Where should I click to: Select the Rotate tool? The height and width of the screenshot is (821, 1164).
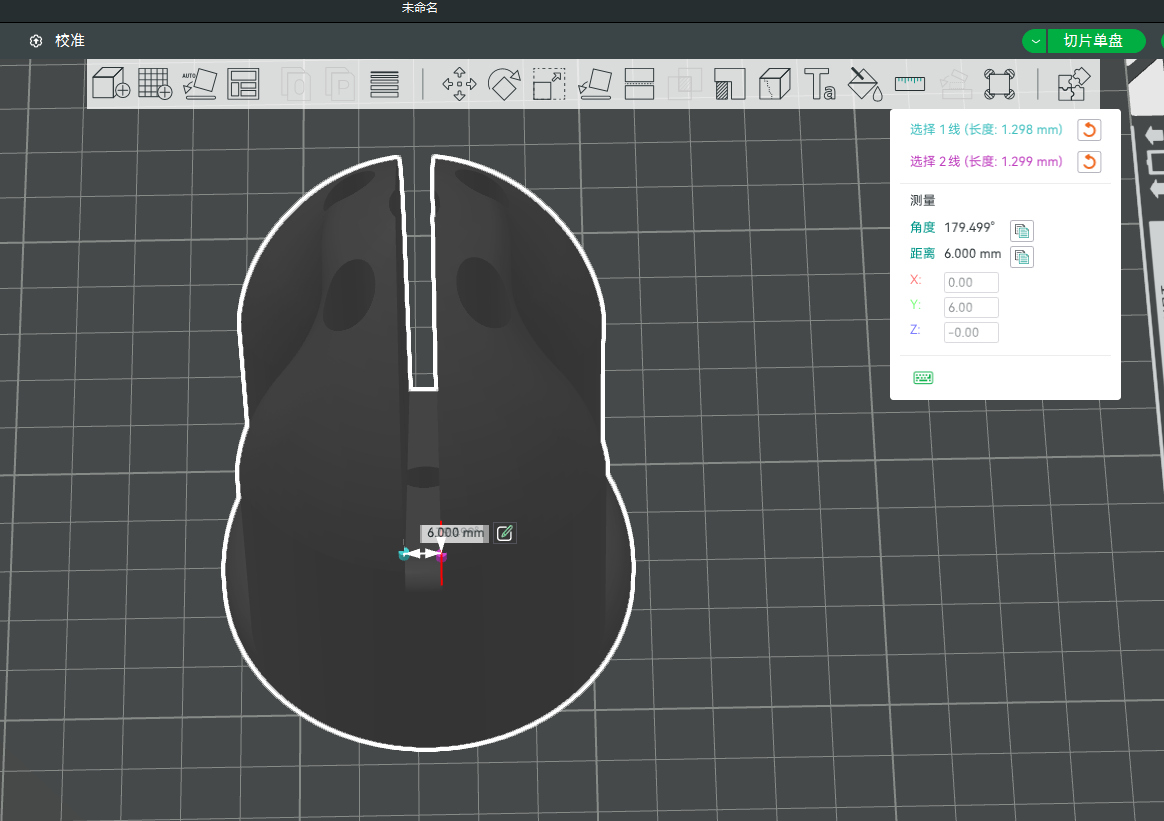click(x=504, y=84)
